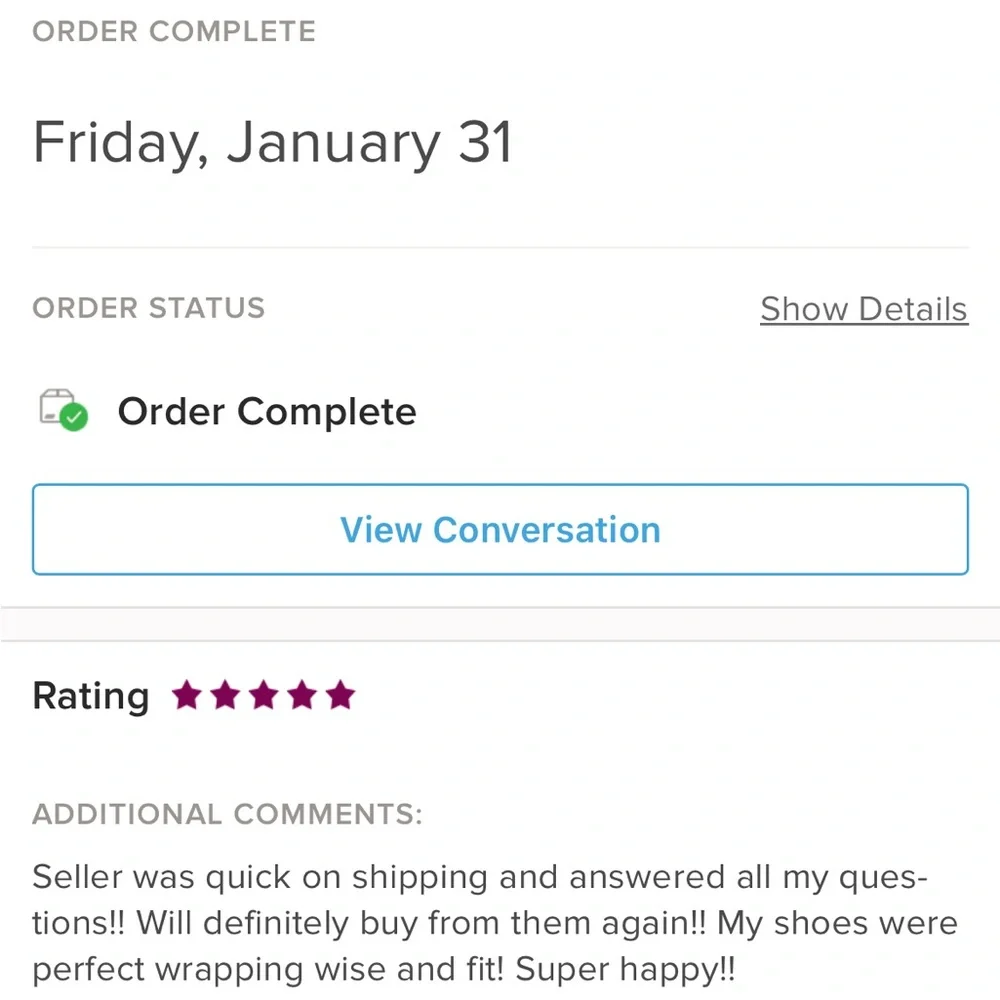Image resolution: width=1000 pixels, height=1000 pixels.
Task: Click the thin divider line above ORDER STATUS
Action: click(500, 247)
